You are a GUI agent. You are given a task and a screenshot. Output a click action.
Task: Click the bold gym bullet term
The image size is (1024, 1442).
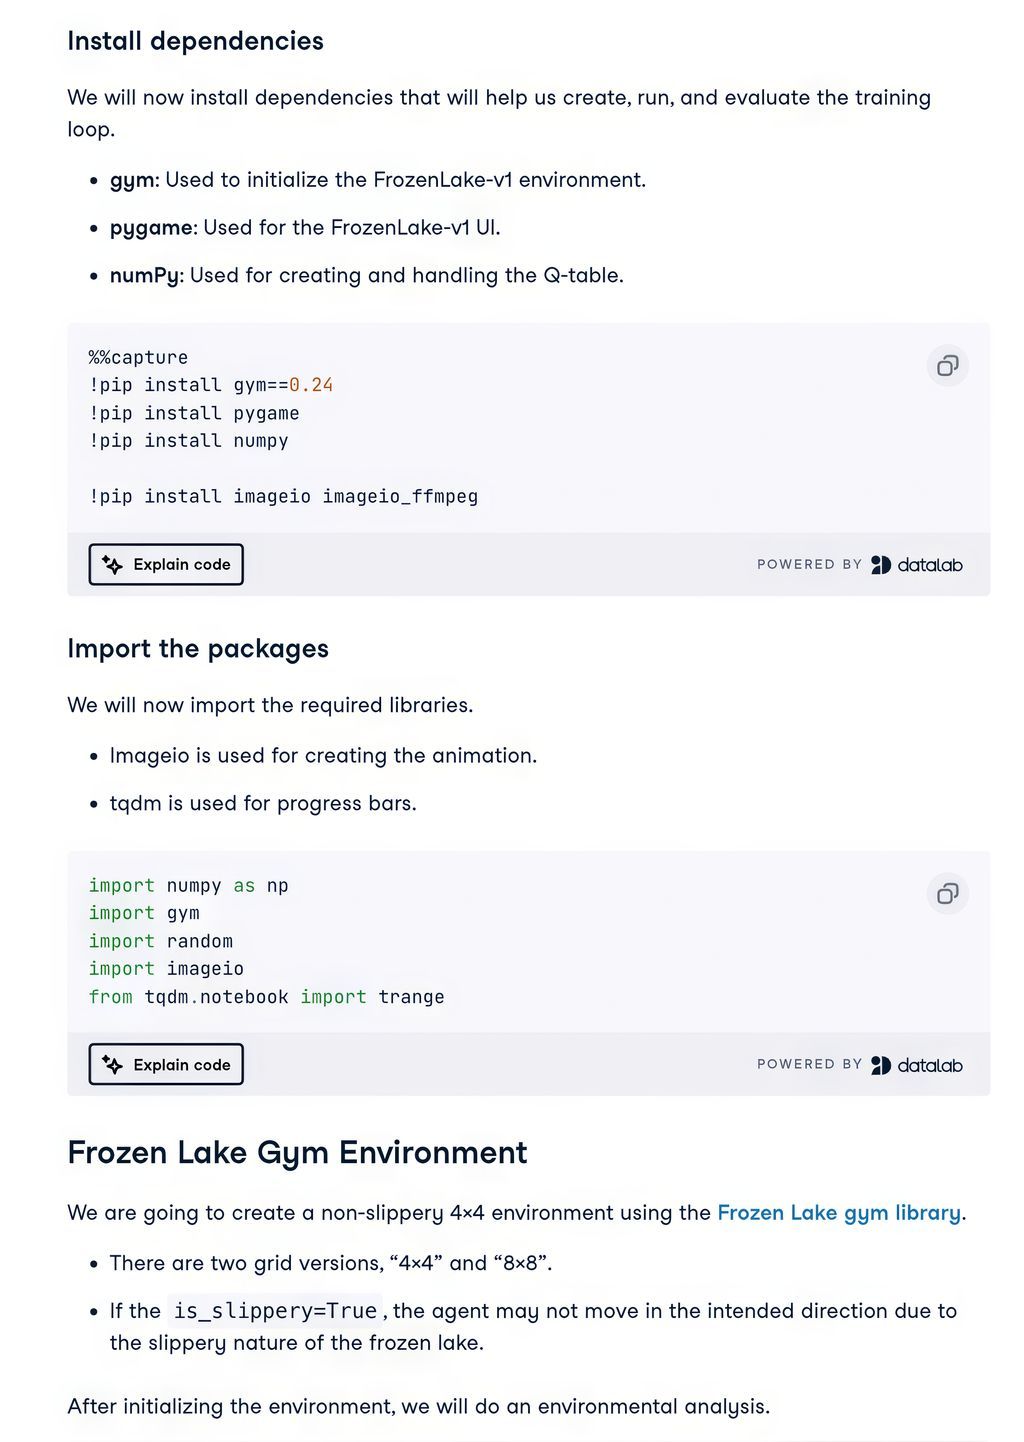(x=132, y=180)
